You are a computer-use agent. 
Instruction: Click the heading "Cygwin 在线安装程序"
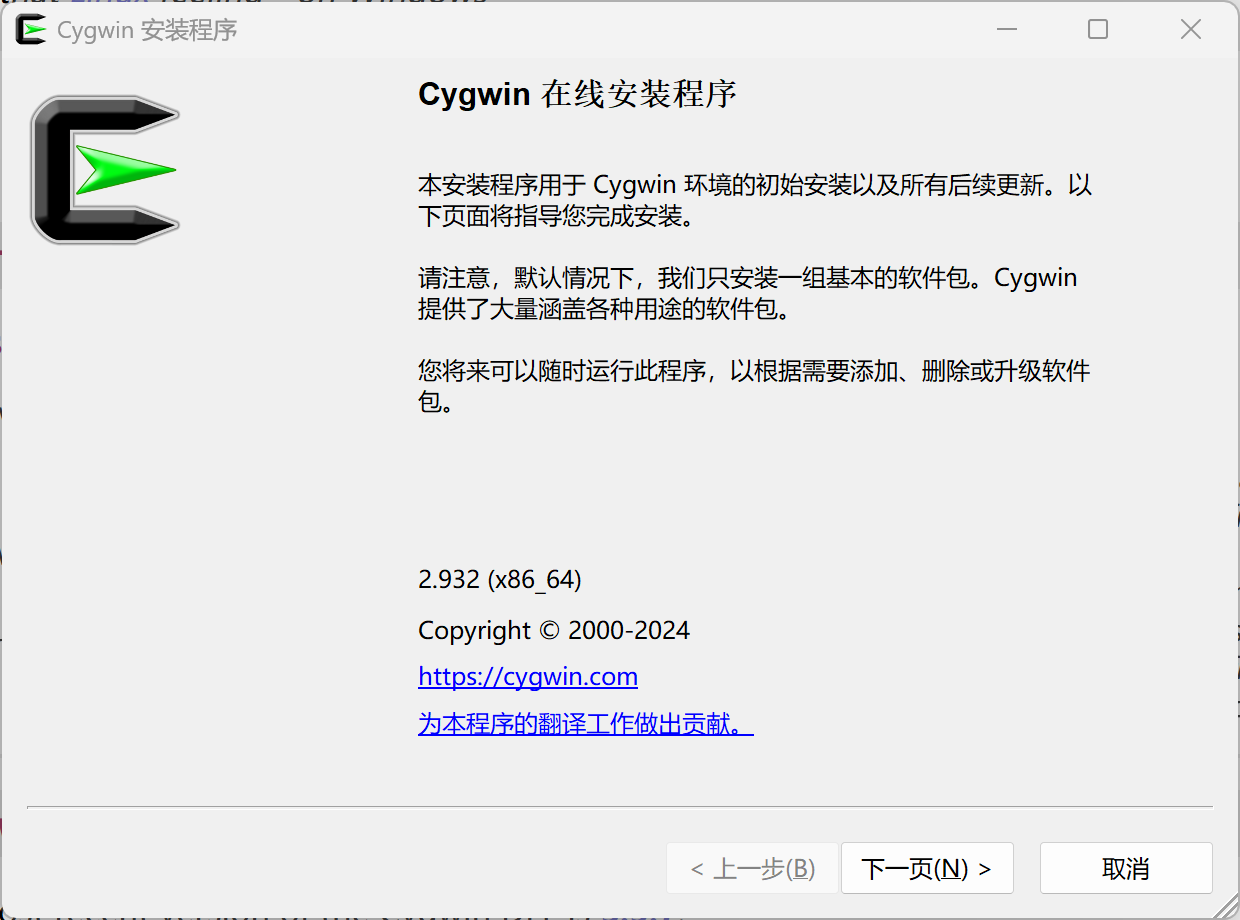tap(577, 95)
